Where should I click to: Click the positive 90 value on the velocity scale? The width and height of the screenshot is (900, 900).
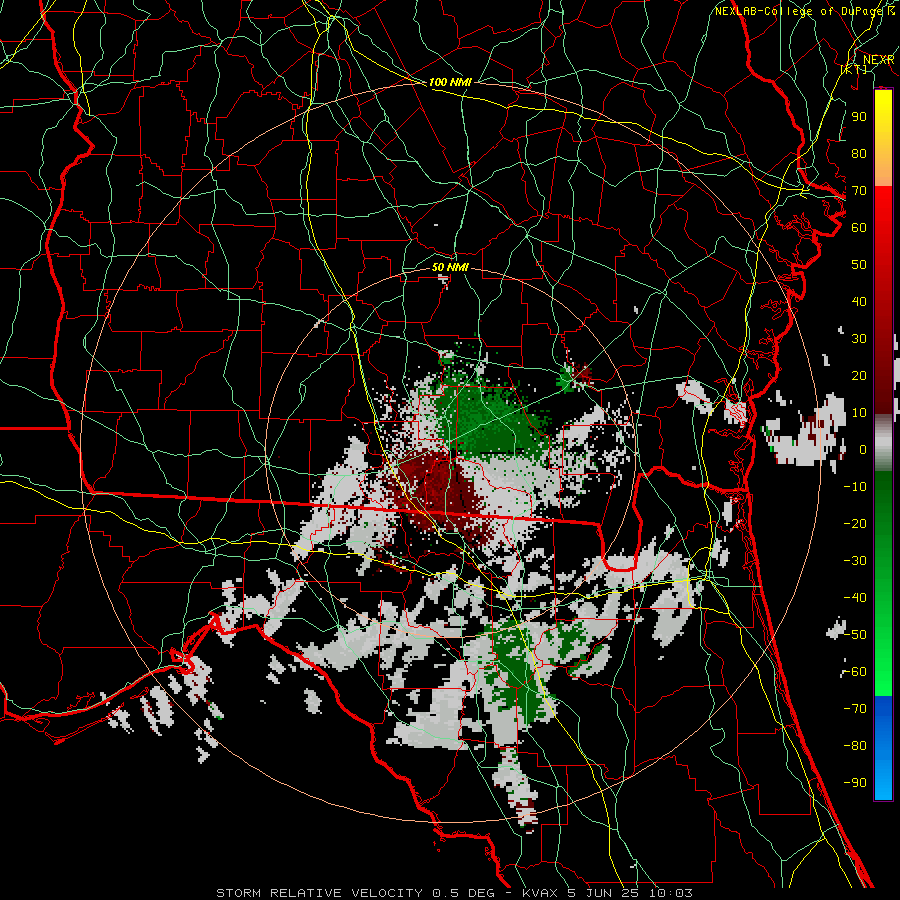point(859,117)
